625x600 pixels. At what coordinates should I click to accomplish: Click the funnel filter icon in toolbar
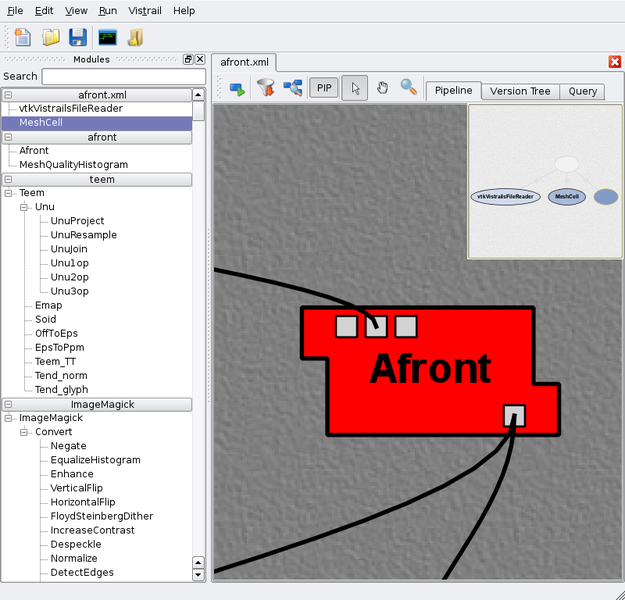coord(265,88)
